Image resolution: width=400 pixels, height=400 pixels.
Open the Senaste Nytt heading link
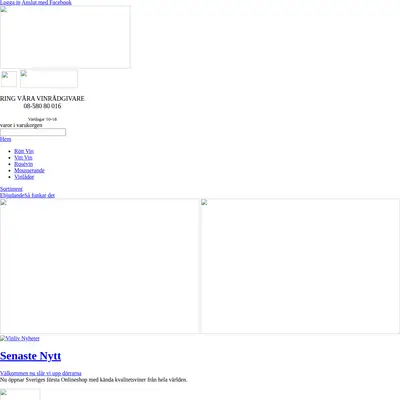(30, 356)
